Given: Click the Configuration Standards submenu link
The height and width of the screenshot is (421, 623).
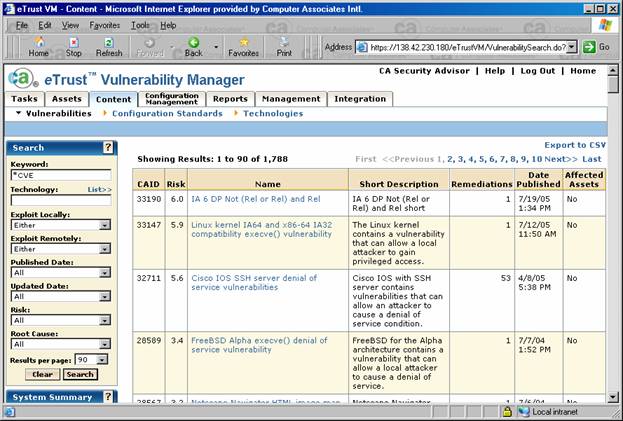Looking at the screenshot, I should [x=166, y=114].
